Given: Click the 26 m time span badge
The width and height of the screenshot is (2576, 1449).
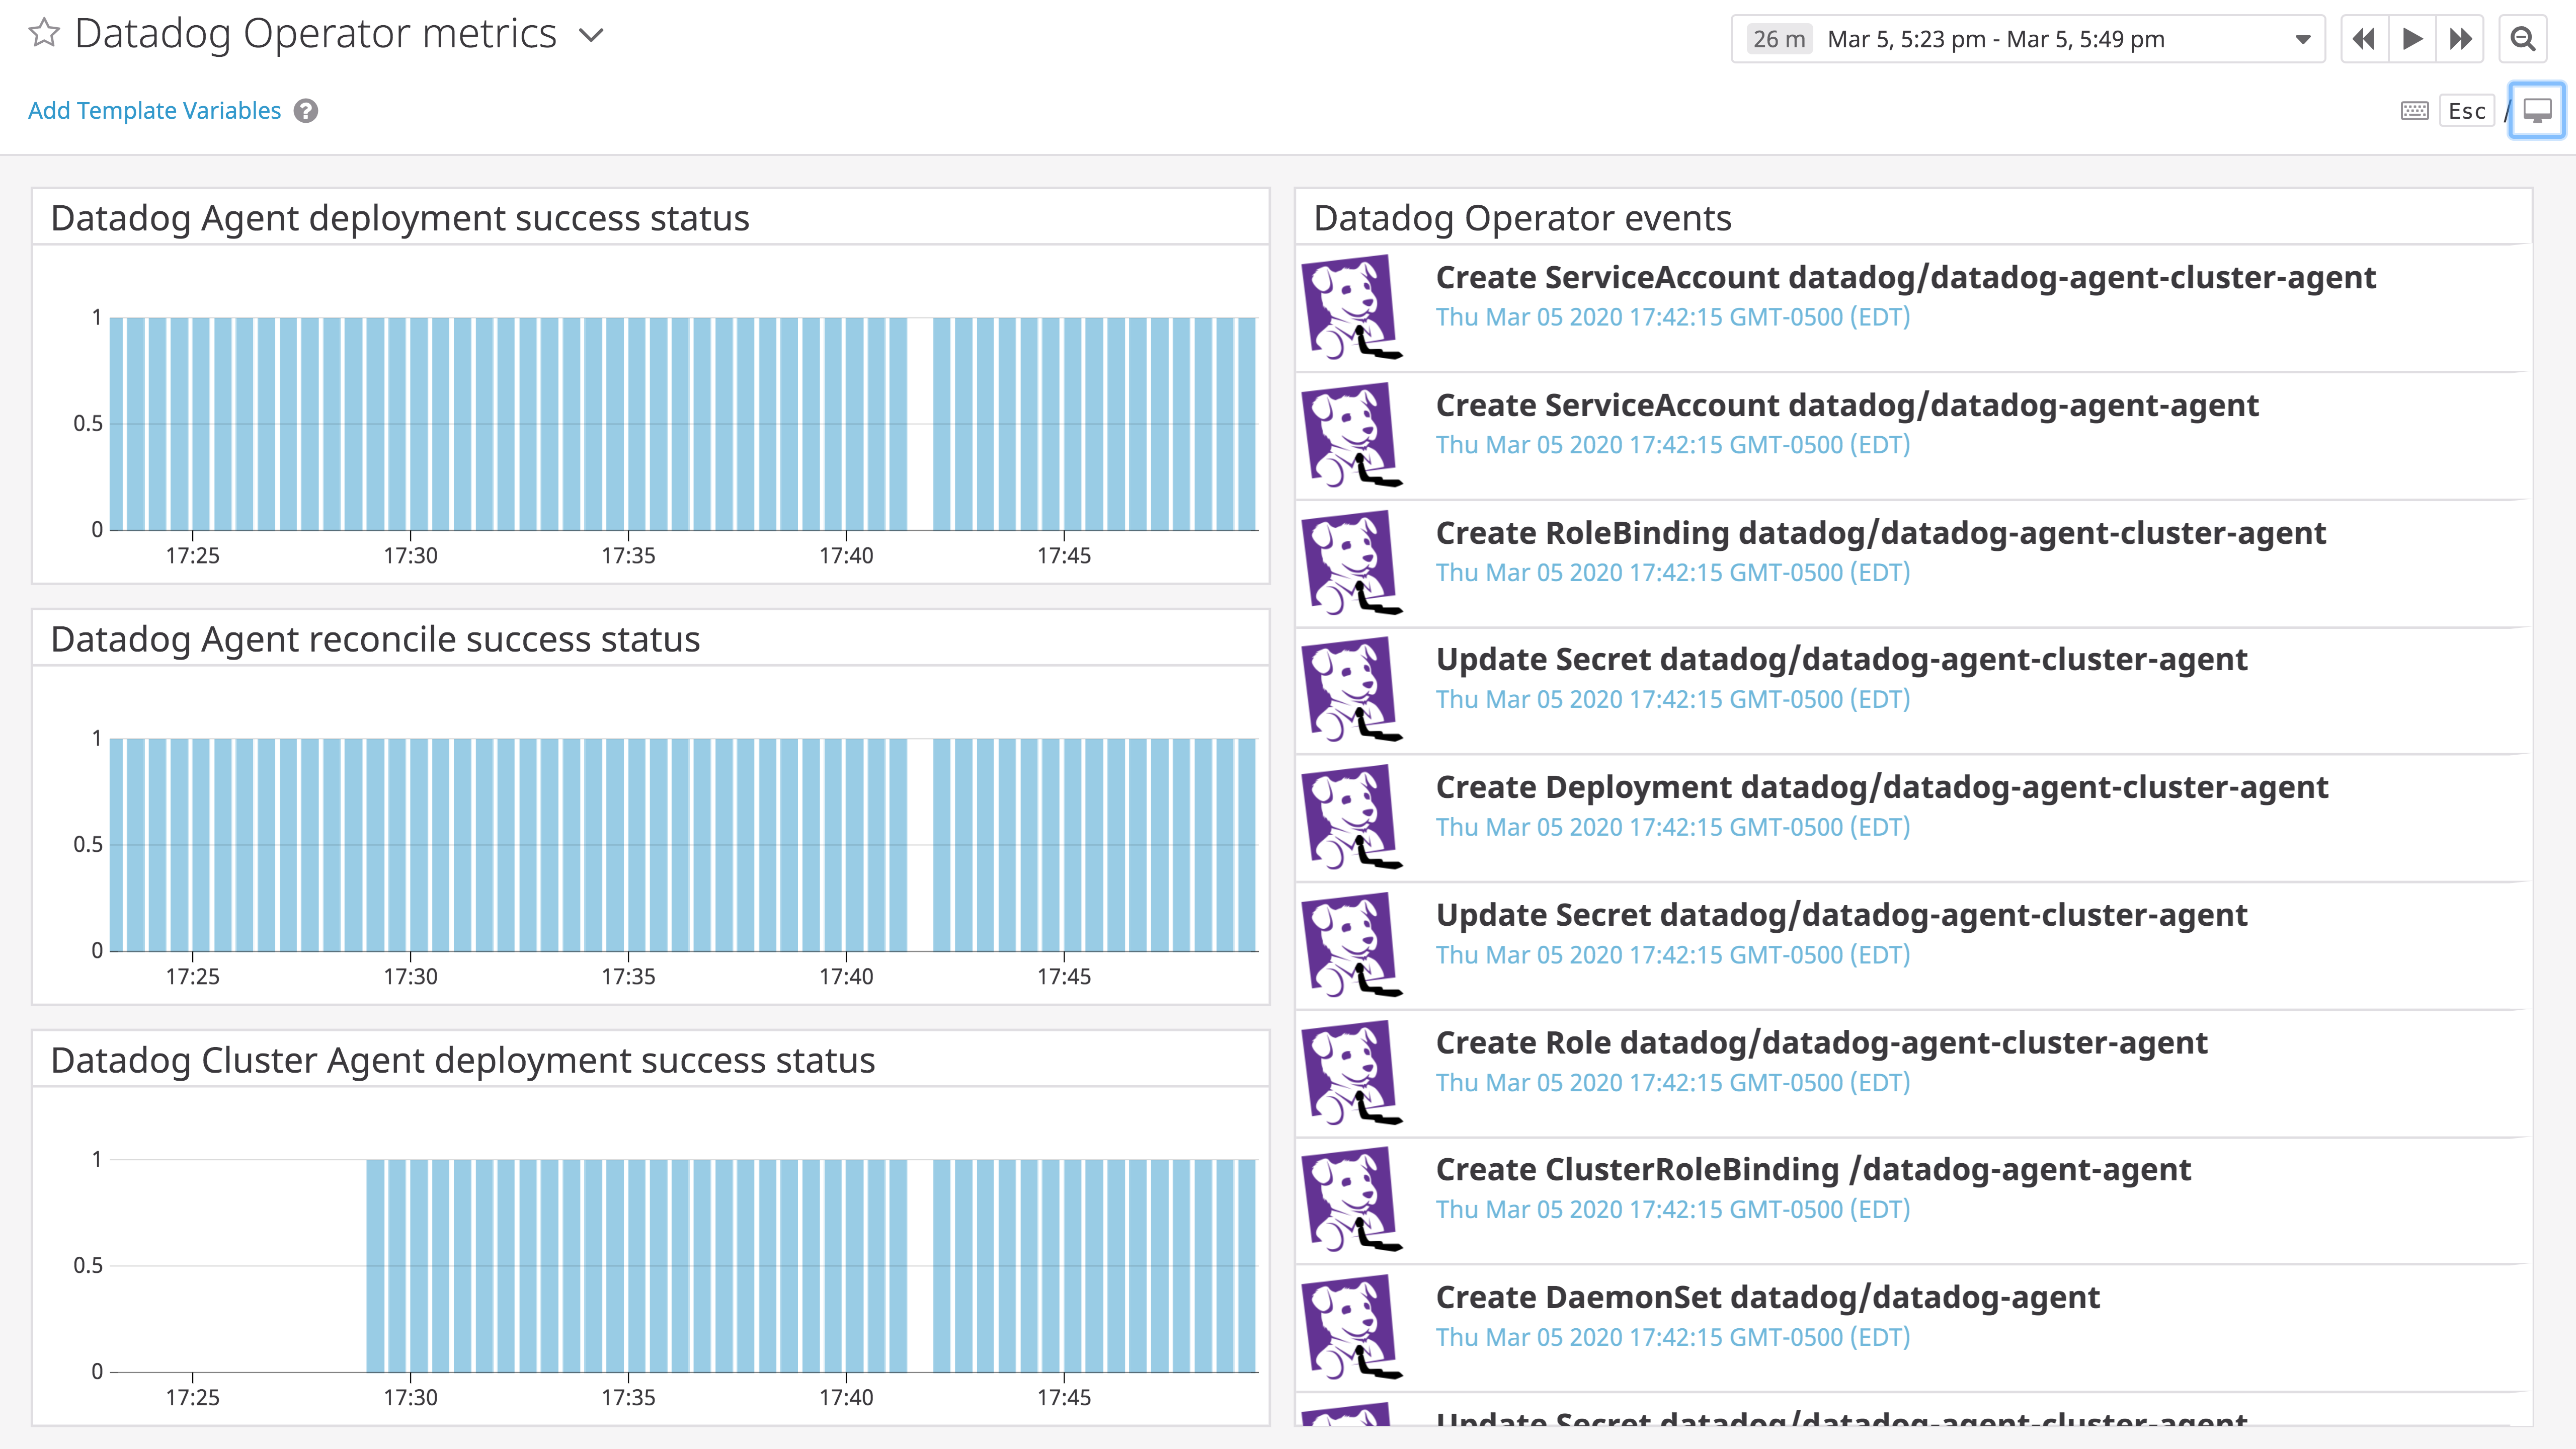Looking at the screenshot, I should coord(1779,40).
